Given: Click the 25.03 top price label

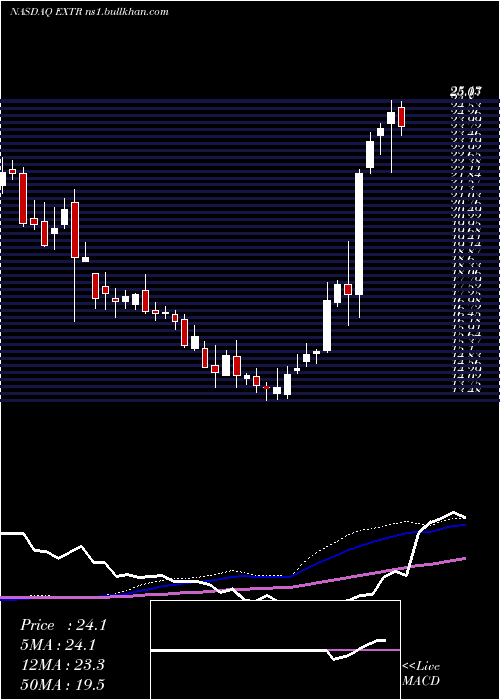Looking at the screenshot, I should pyautogui.click(x=465, y=92).
